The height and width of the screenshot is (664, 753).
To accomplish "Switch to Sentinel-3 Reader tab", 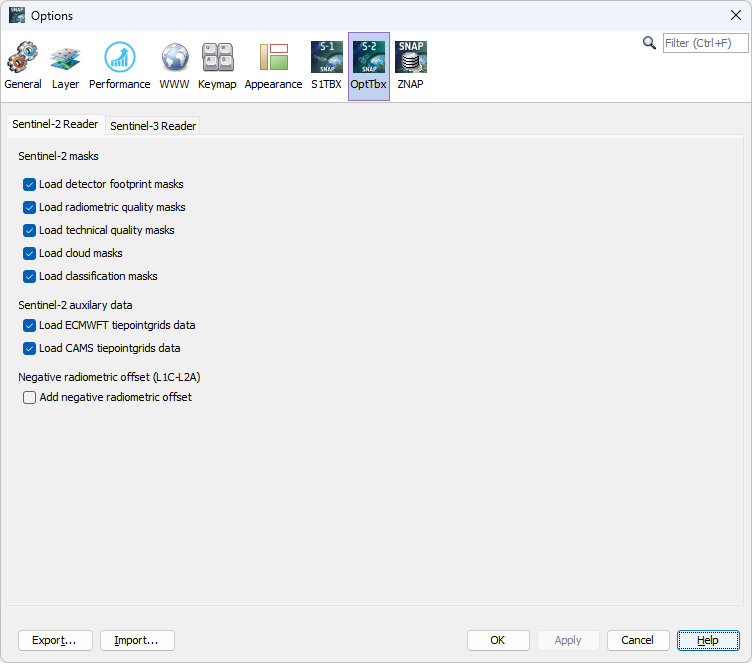I will [x=153, y=126].
